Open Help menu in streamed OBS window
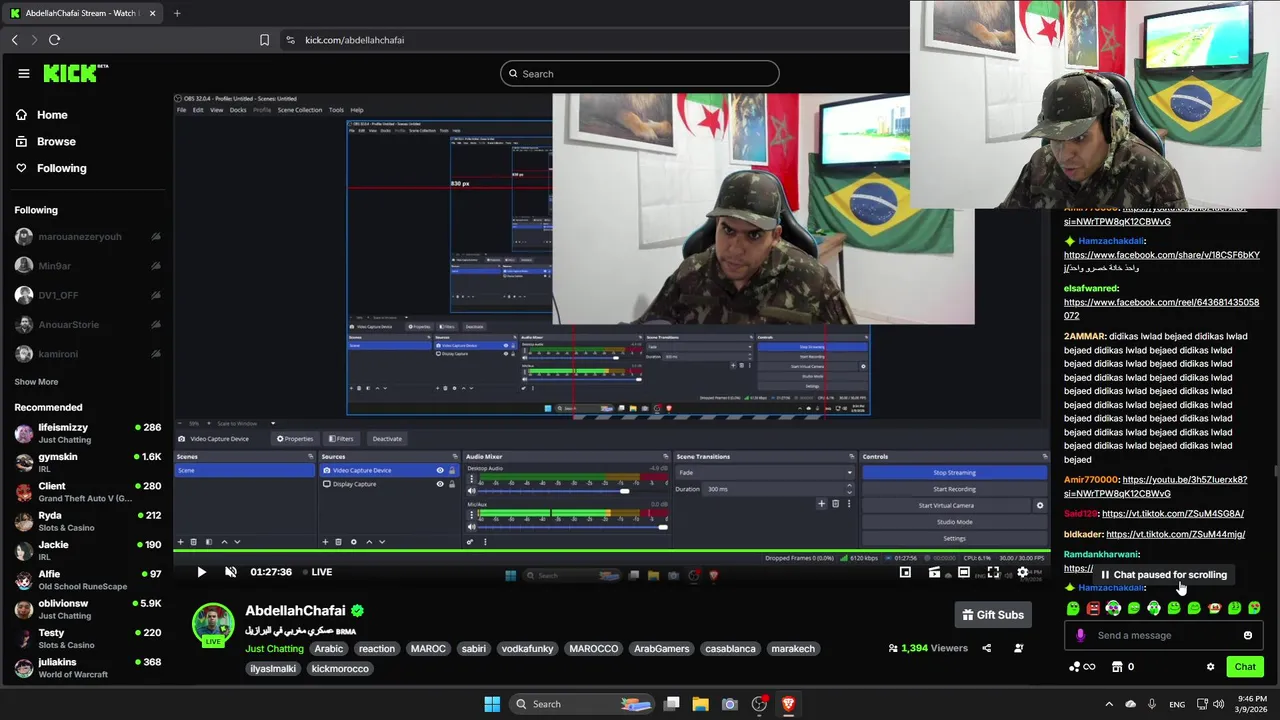This screenshot has height=720, width=1280. click(x=357, y=110)
